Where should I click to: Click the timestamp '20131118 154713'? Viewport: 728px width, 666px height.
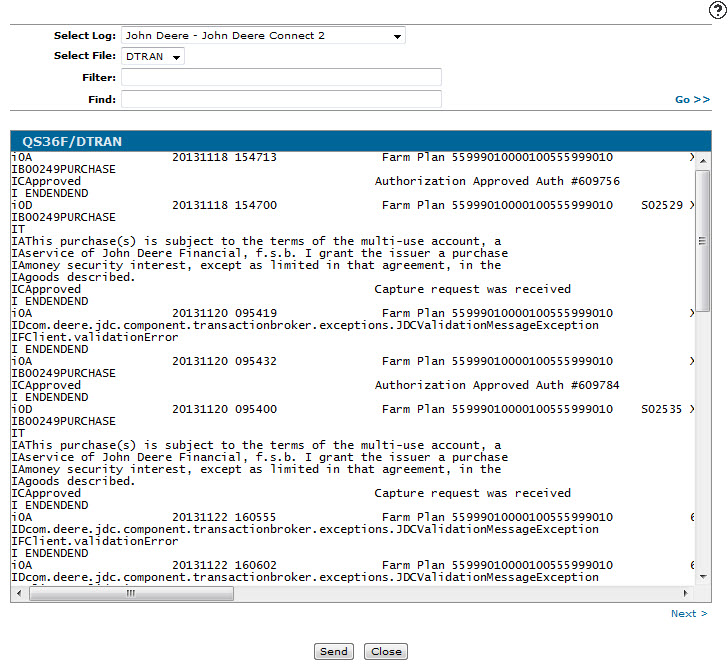[225, 157]
